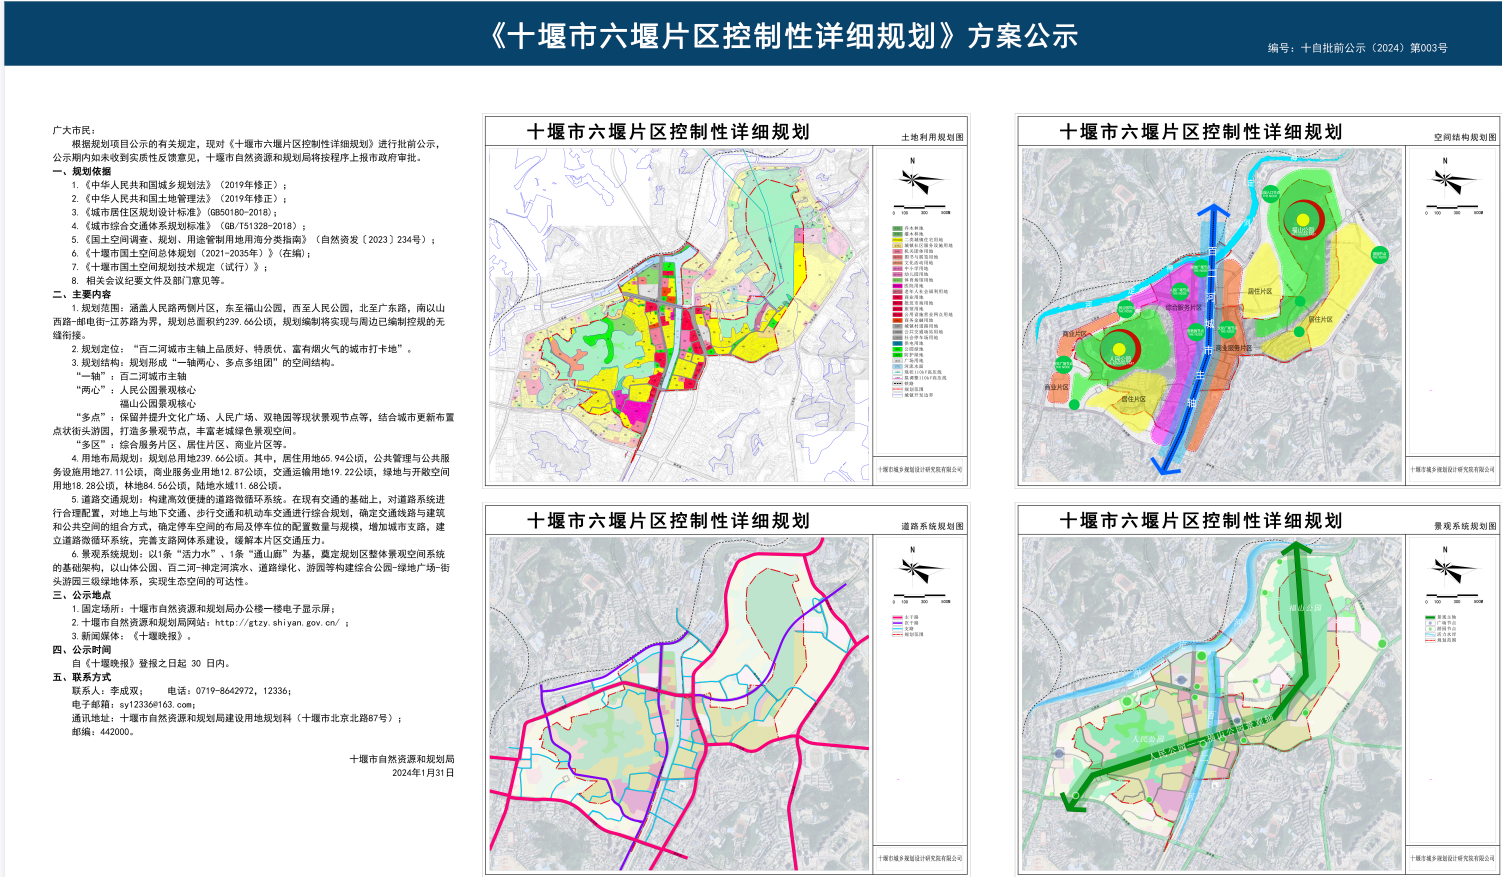Click 《十堰市国土空间总体规划（2021-2035年）》 item
This screenshot has height=877, width=1502.
click(x=193, y=254)
